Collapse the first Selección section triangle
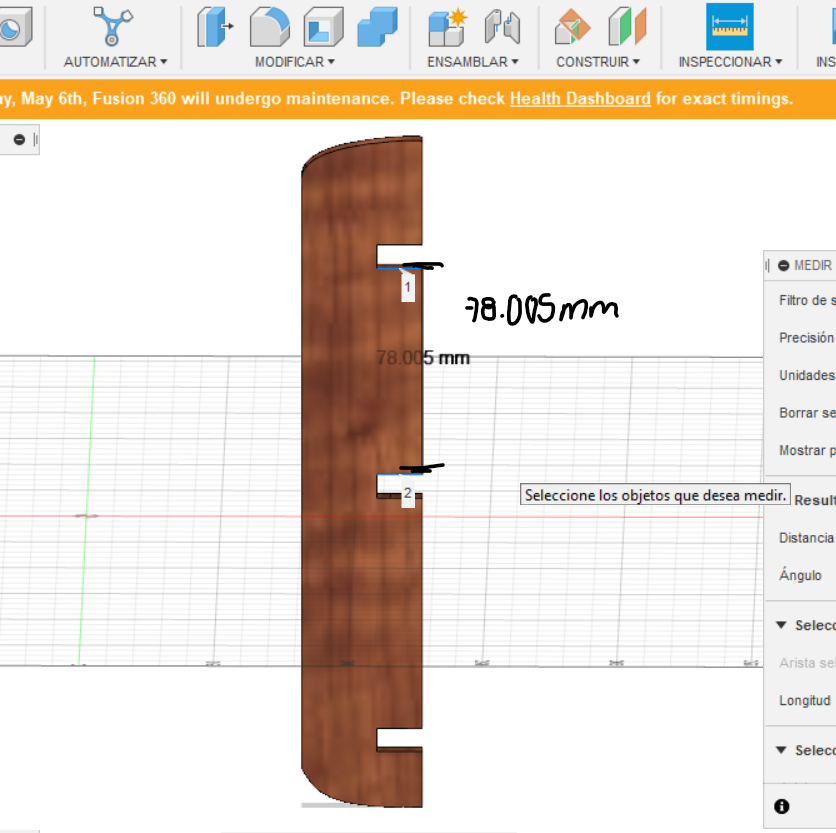 781,625
